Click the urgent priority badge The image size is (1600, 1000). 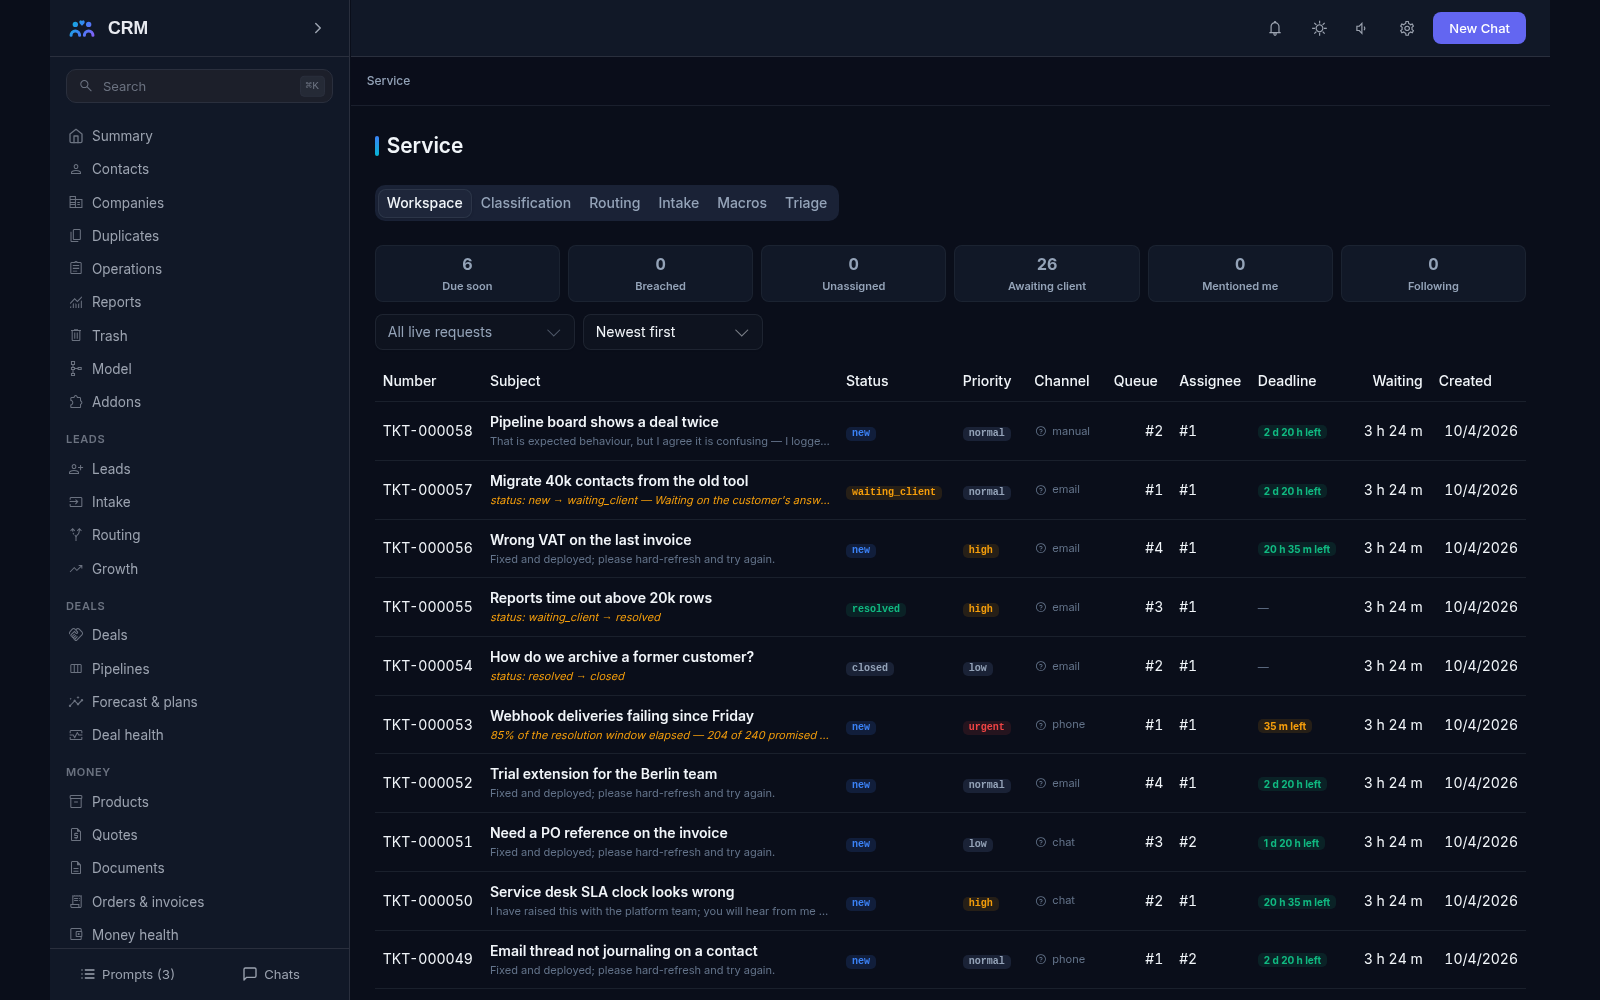coord(986,727)
